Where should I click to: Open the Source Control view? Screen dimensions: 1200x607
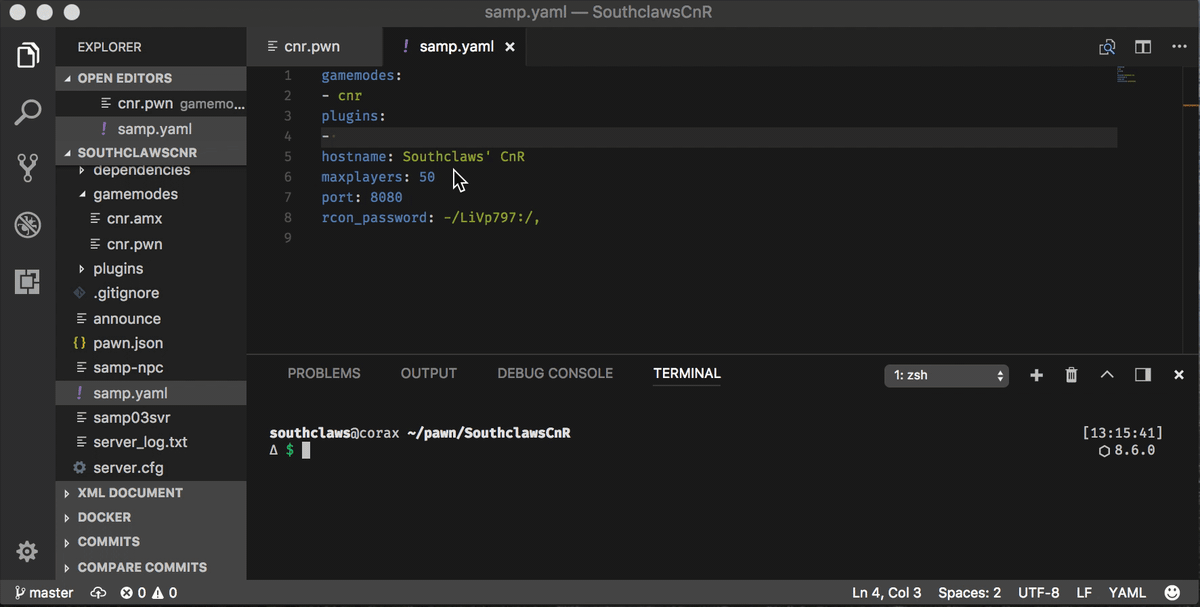click(28, 168)
